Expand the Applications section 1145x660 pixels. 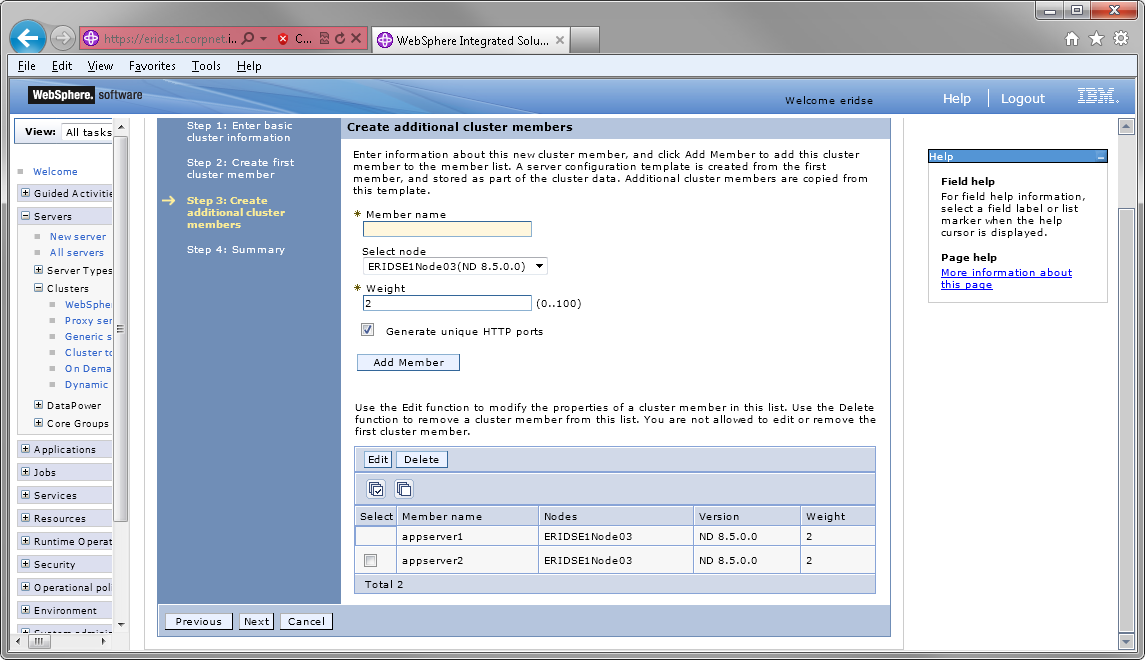[x=26, y=449]
